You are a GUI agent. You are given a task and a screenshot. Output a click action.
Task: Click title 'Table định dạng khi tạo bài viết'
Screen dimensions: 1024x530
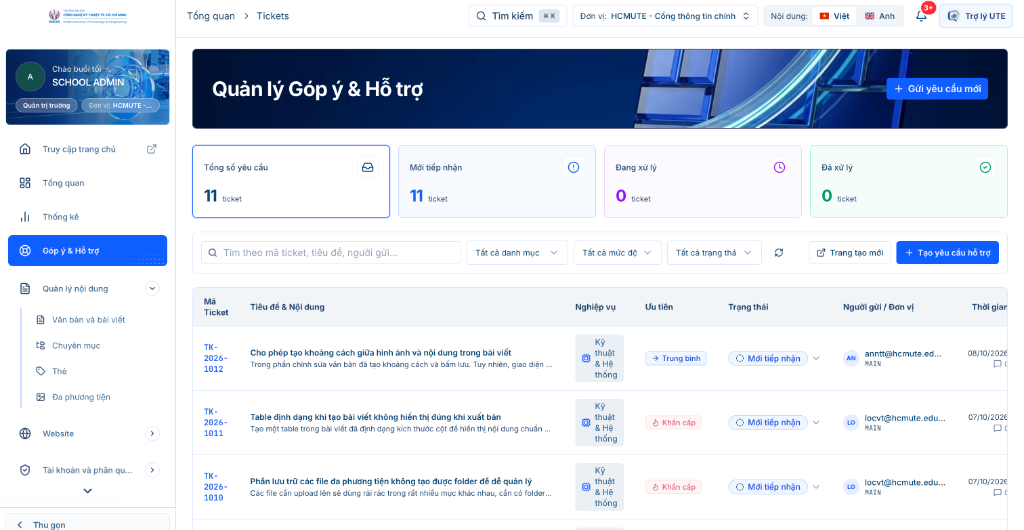point(376,417)
